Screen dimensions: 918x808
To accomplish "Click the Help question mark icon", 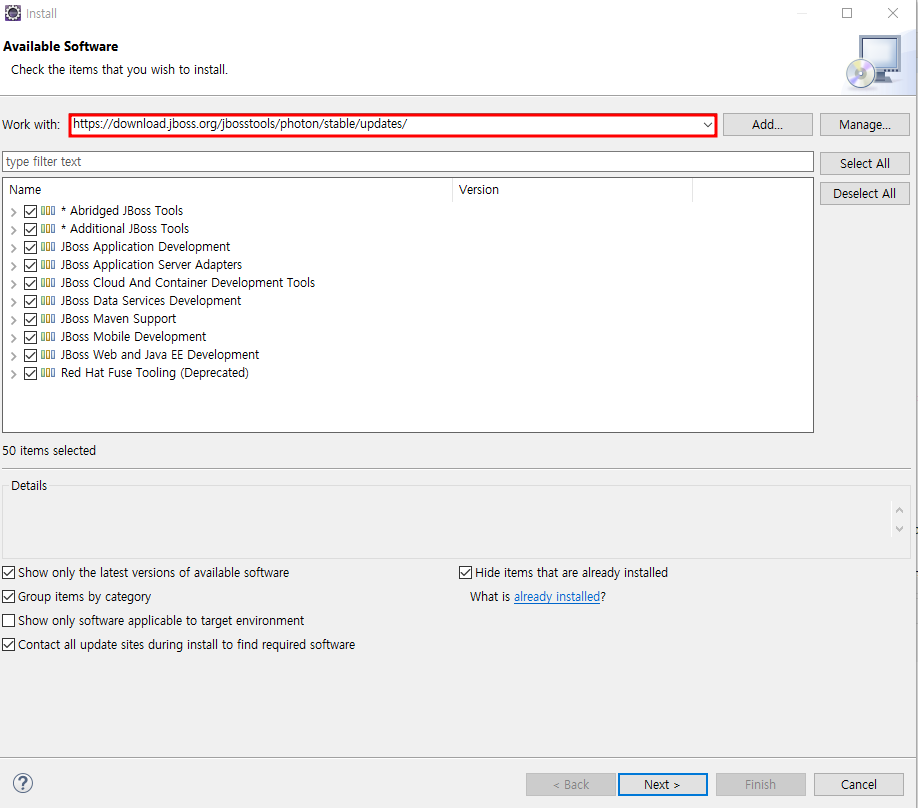I will coord(23,783).
